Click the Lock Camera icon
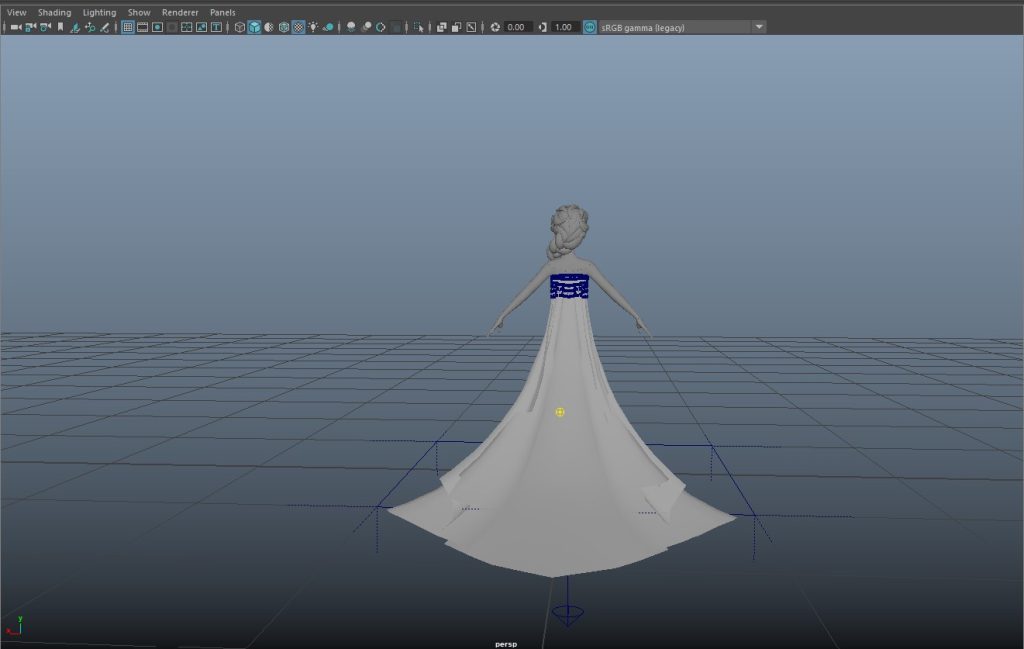The width and height of the screenshot is (1024, 649). 31,27
